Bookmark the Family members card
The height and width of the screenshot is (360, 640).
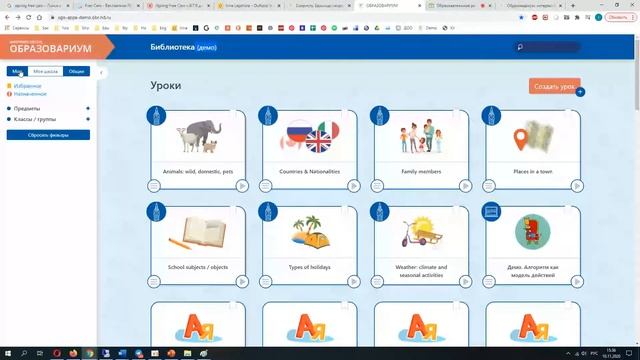pos(457,114)
